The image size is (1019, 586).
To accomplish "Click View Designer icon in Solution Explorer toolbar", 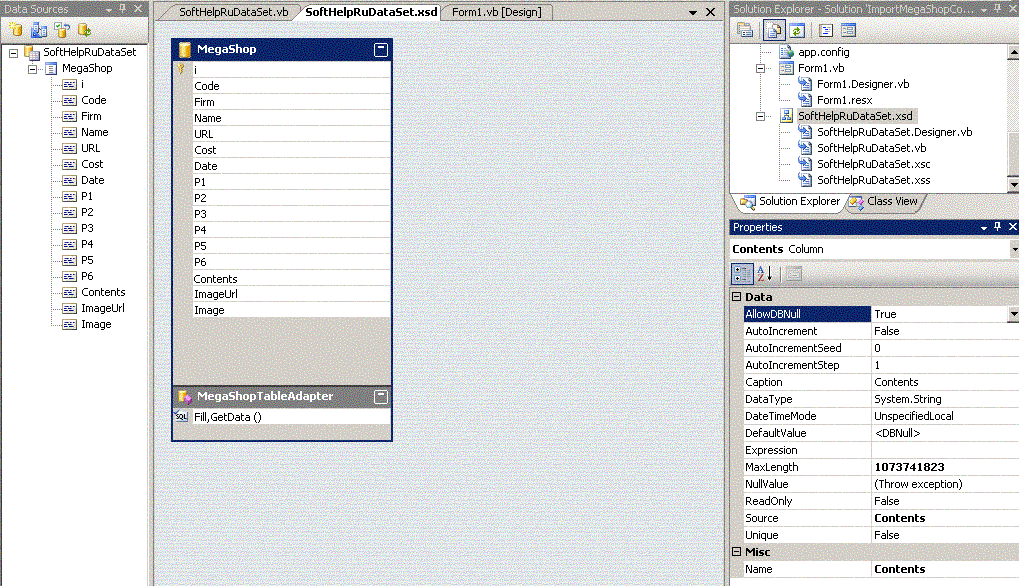I will 848,30.
